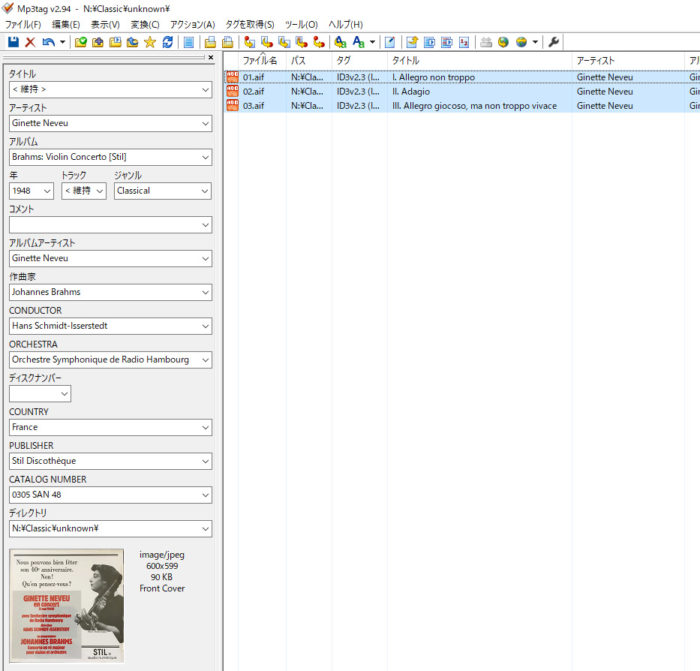Click the title 'II. Adagio' cell

[x=411, y=92]
